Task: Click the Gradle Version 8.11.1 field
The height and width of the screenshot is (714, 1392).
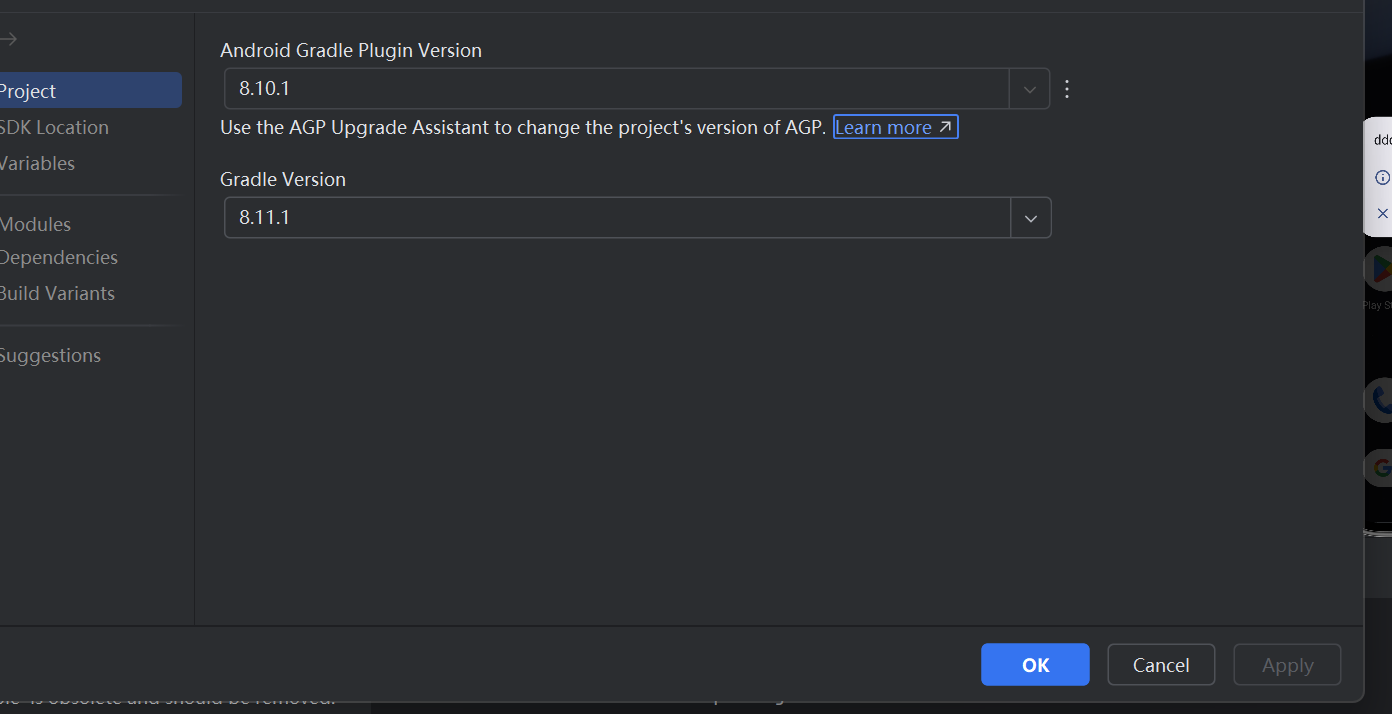Action: click(x=616, y=218)
